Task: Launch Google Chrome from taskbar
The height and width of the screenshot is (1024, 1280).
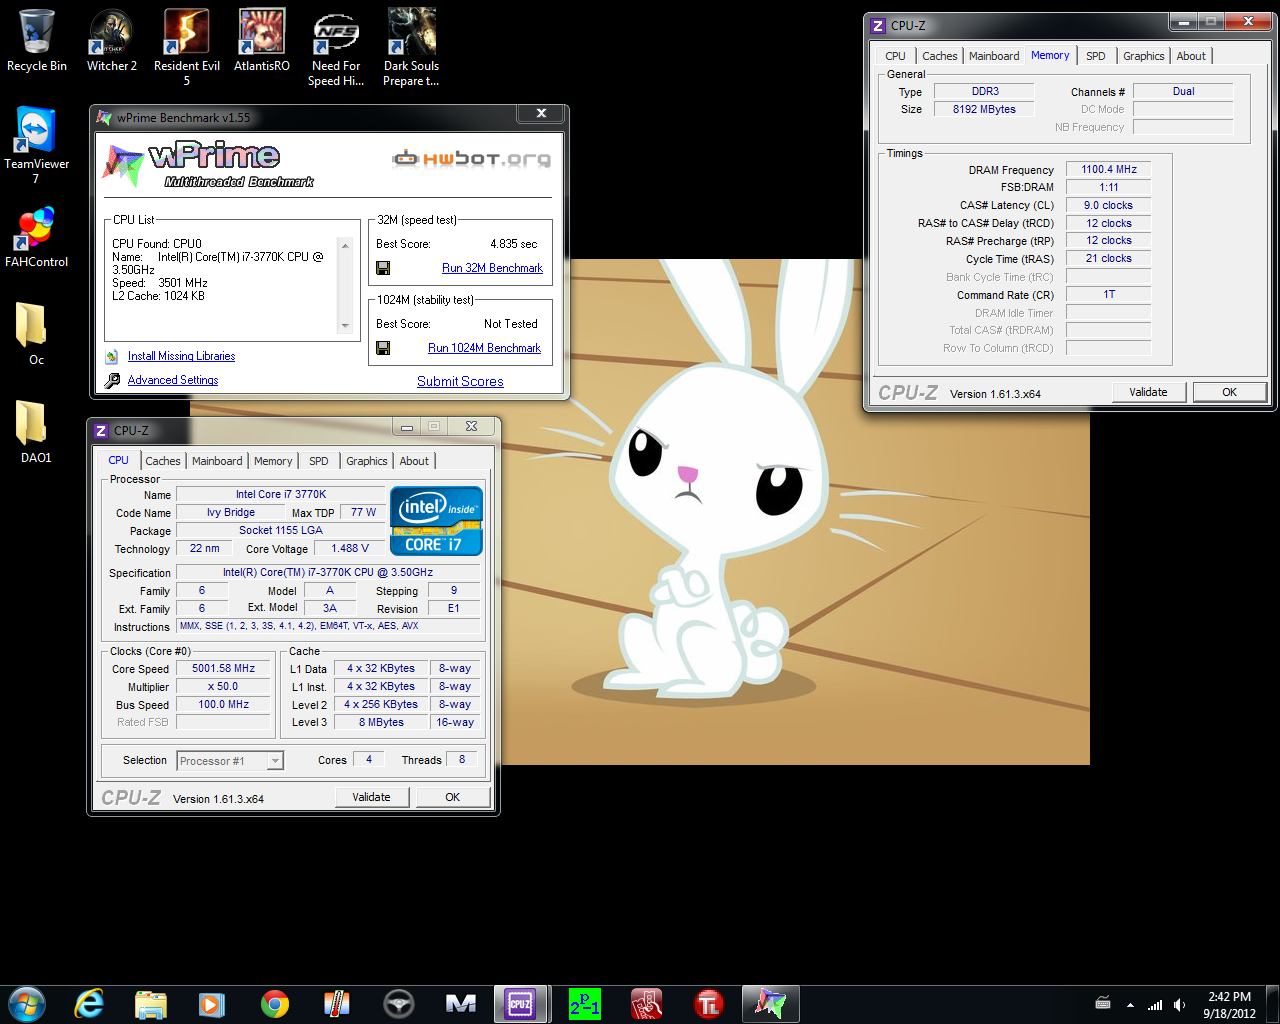Action: point(274,1004)
